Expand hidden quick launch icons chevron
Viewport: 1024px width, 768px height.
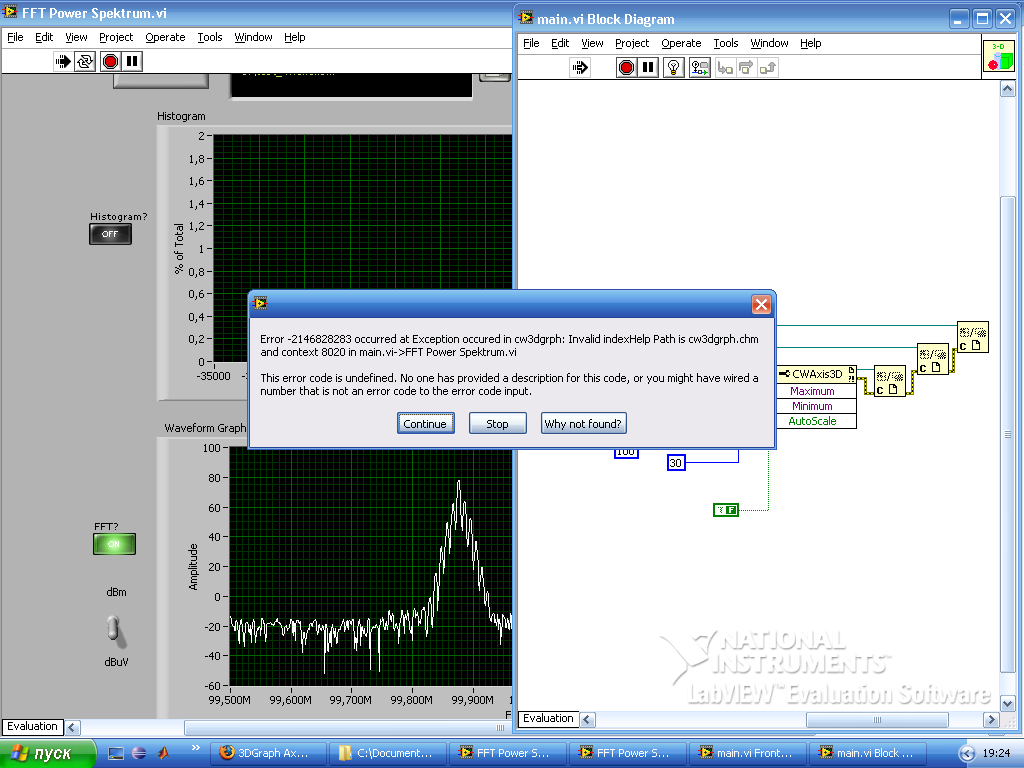point(195,748)
